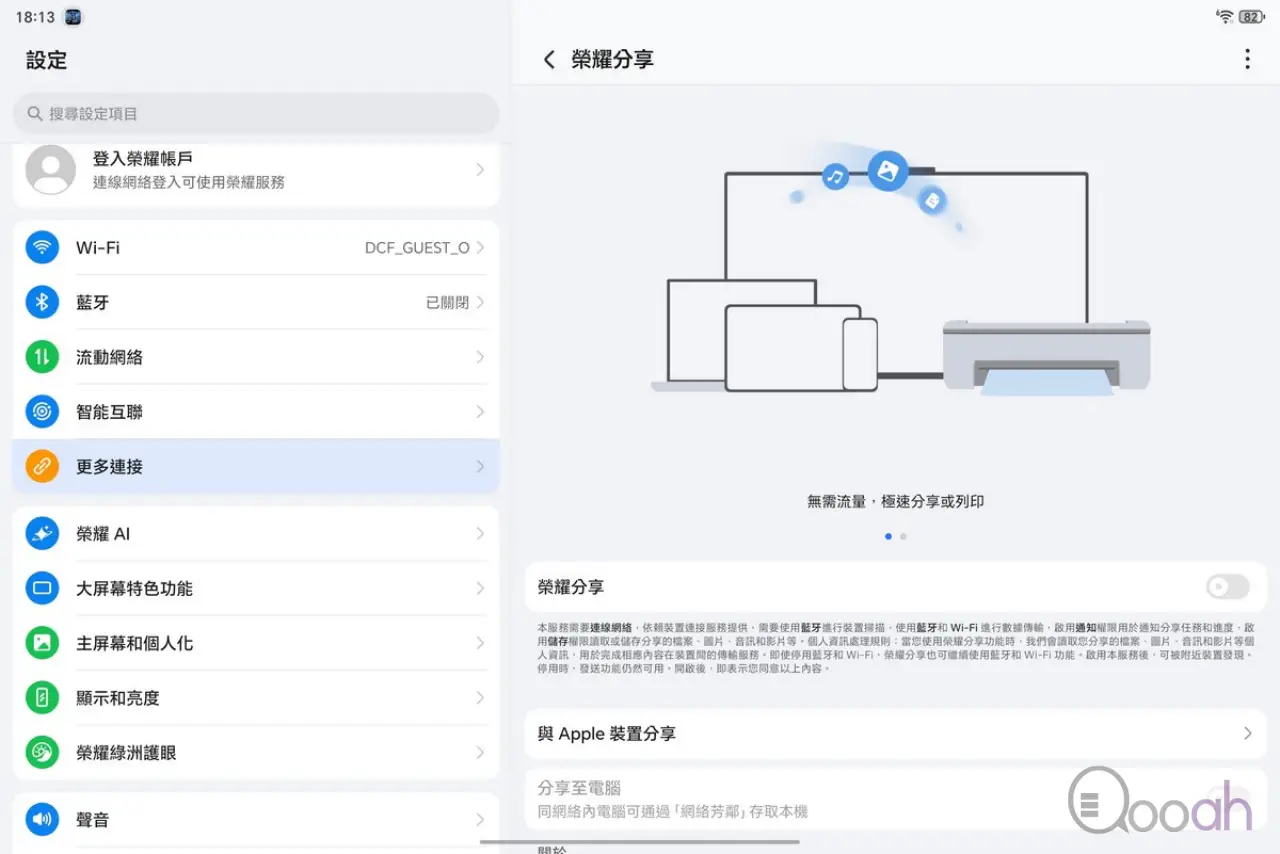Image resolution: width=1280 pixels, height=854 pixels.
Task: Tap the 更多連接 link icon
Action: [42, 466]
